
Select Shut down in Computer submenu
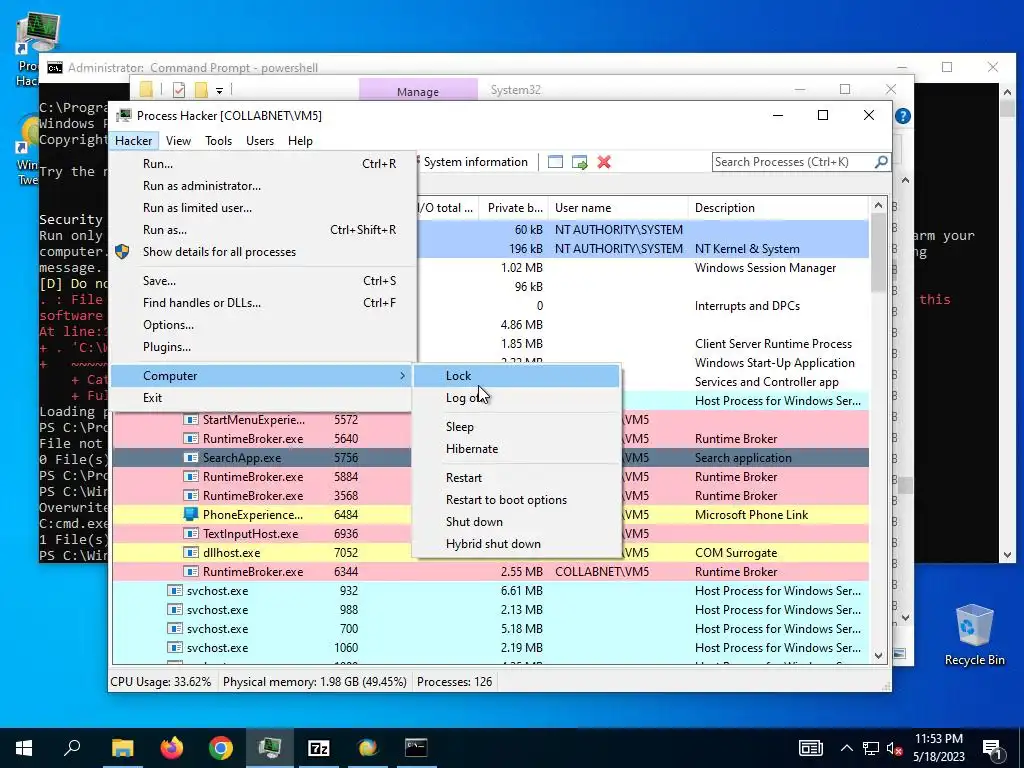517,522
